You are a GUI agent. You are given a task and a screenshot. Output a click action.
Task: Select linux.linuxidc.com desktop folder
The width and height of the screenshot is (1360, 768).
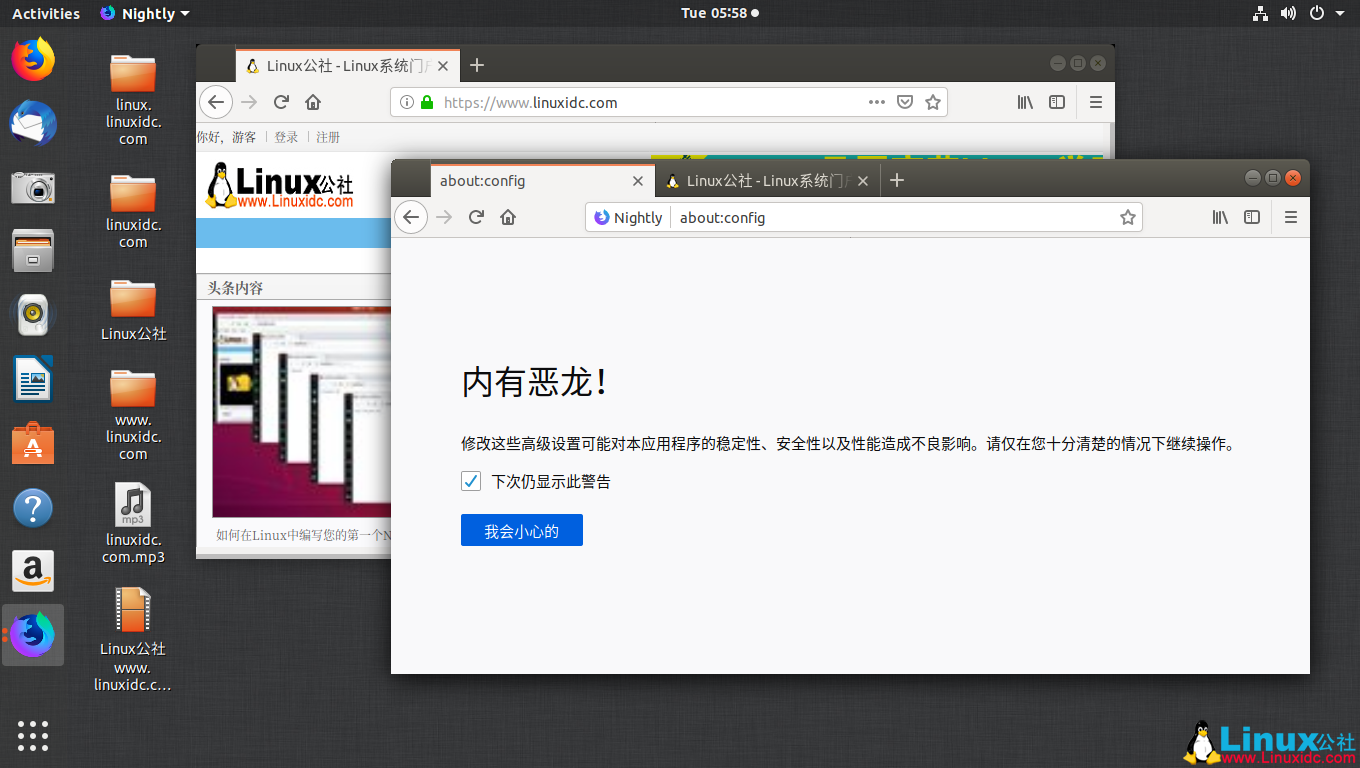tap(133, 99)
